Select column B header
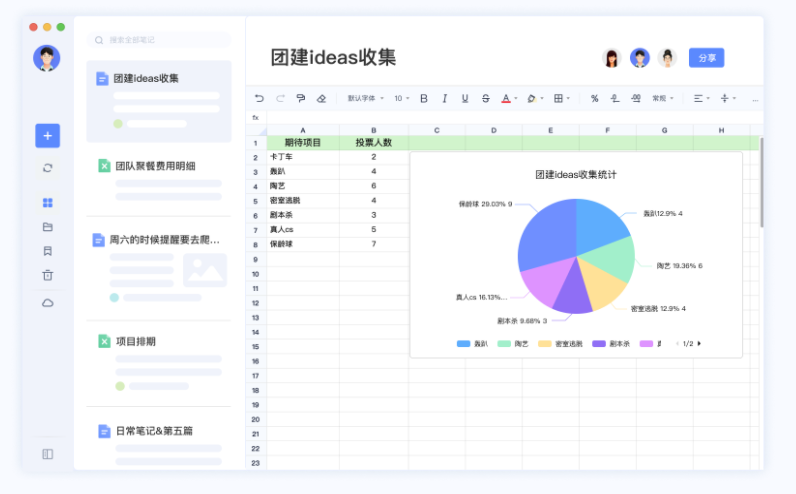This screenshot has height=494, width=796. pos(374,130)
